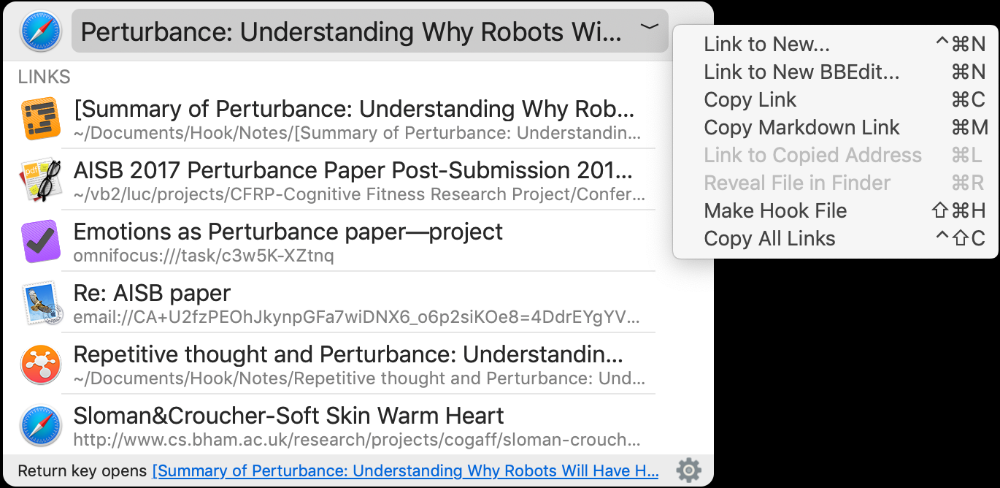This screenshot has height=488, width=1000.
Task: Click the Perturbance title bar field
Action: point(350,32)
